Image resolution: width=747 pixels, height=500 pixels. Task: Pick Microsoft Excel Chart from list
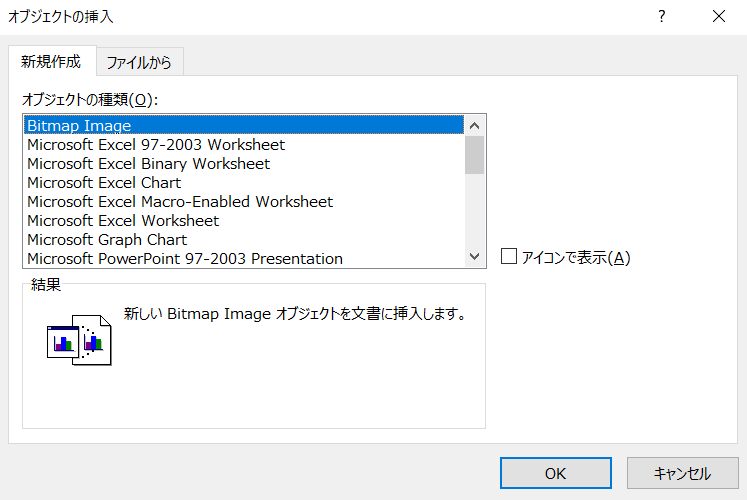tap(244, 182)
